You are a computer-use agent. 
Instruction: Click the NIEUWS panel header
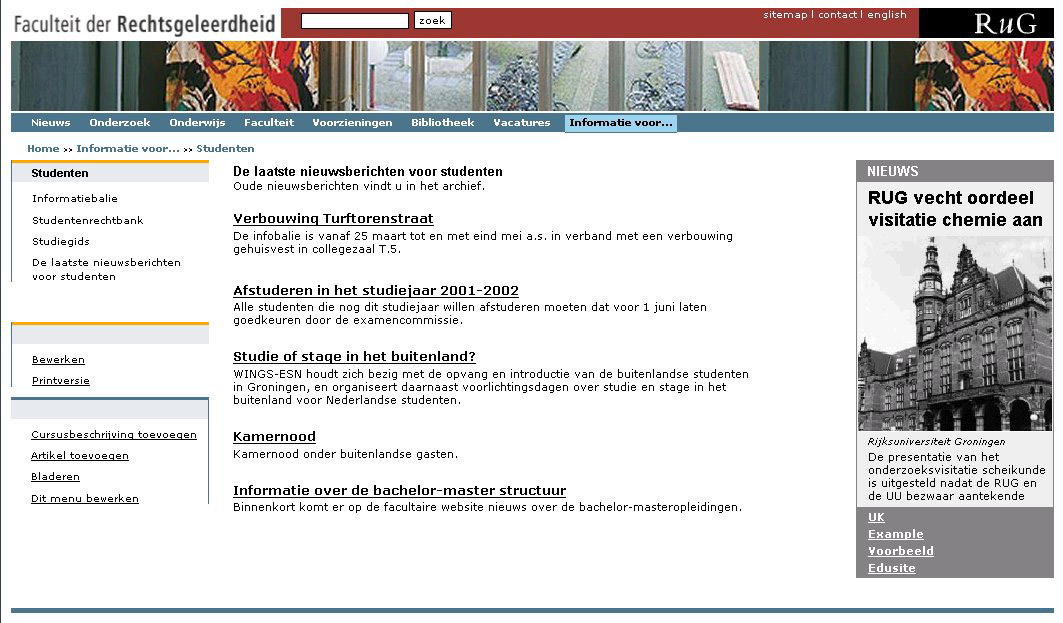tap(955, 171)
